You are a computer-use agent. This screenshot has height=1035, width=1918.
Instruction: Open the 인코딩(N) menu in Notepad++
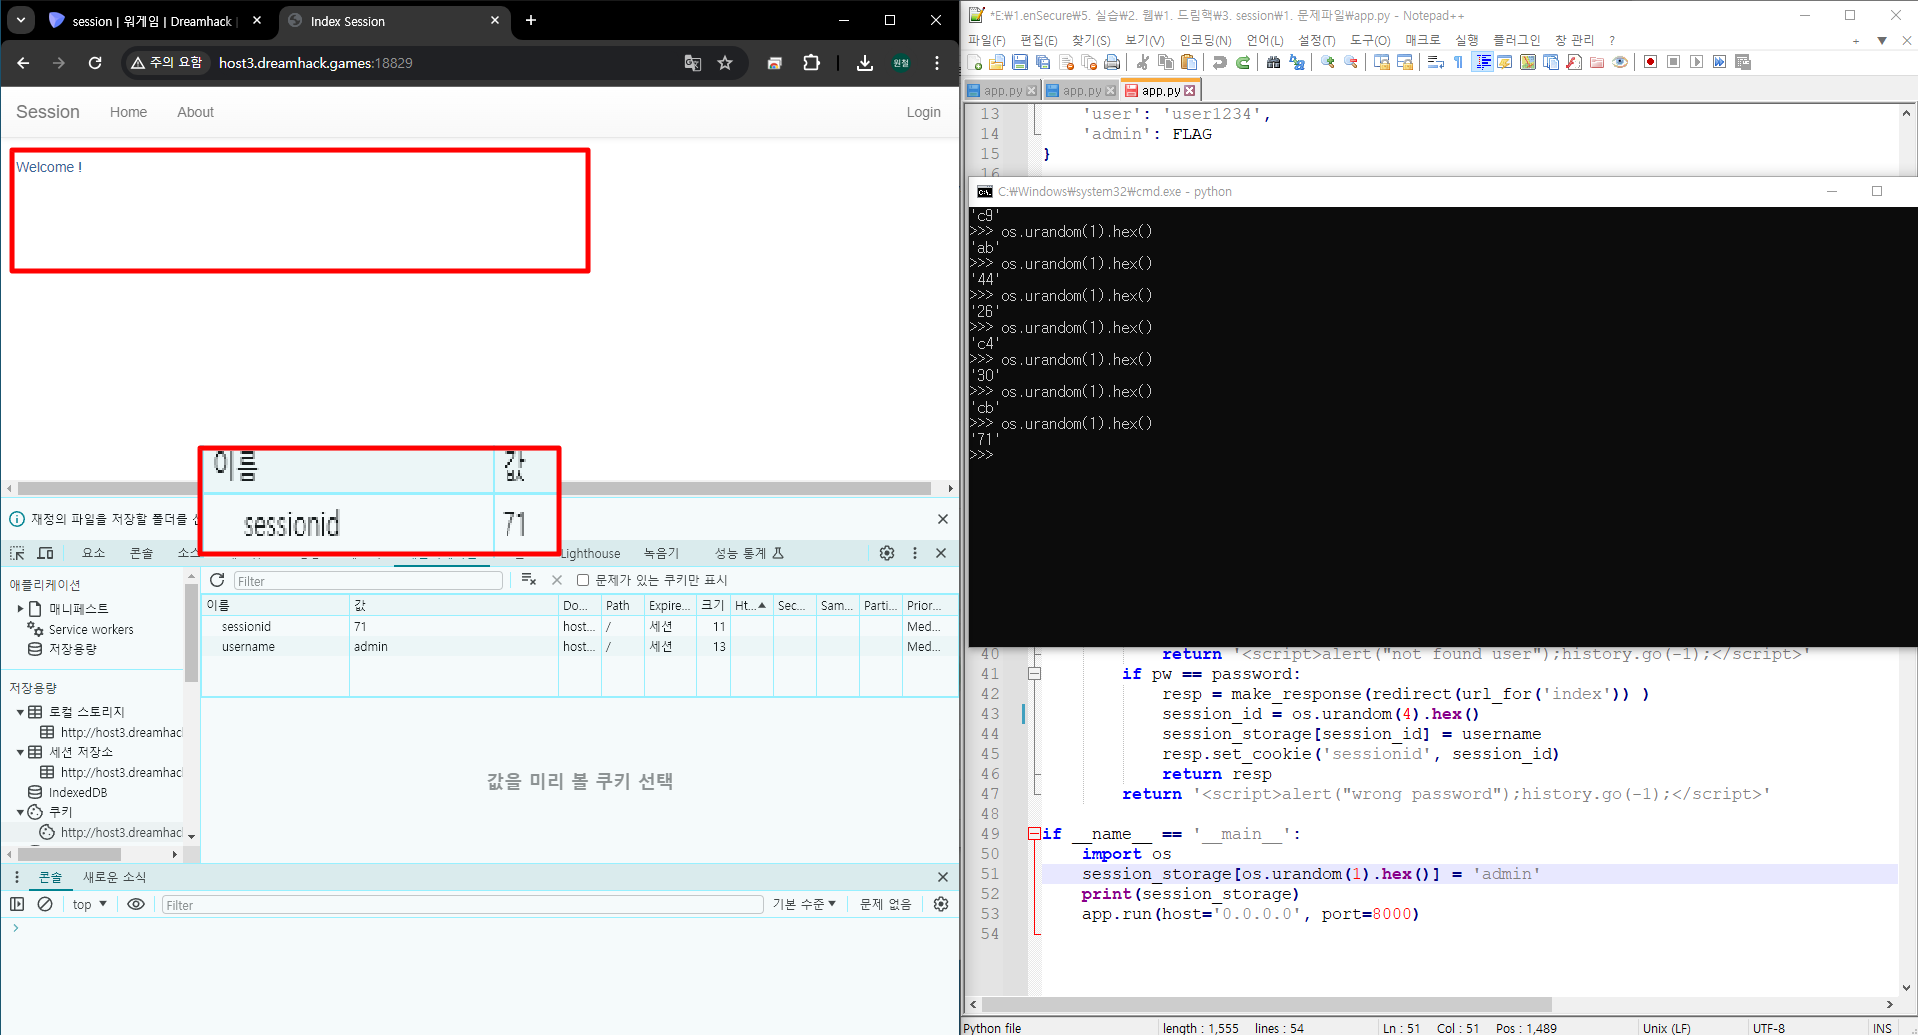pyautogui.click(x=1205, y=40)
